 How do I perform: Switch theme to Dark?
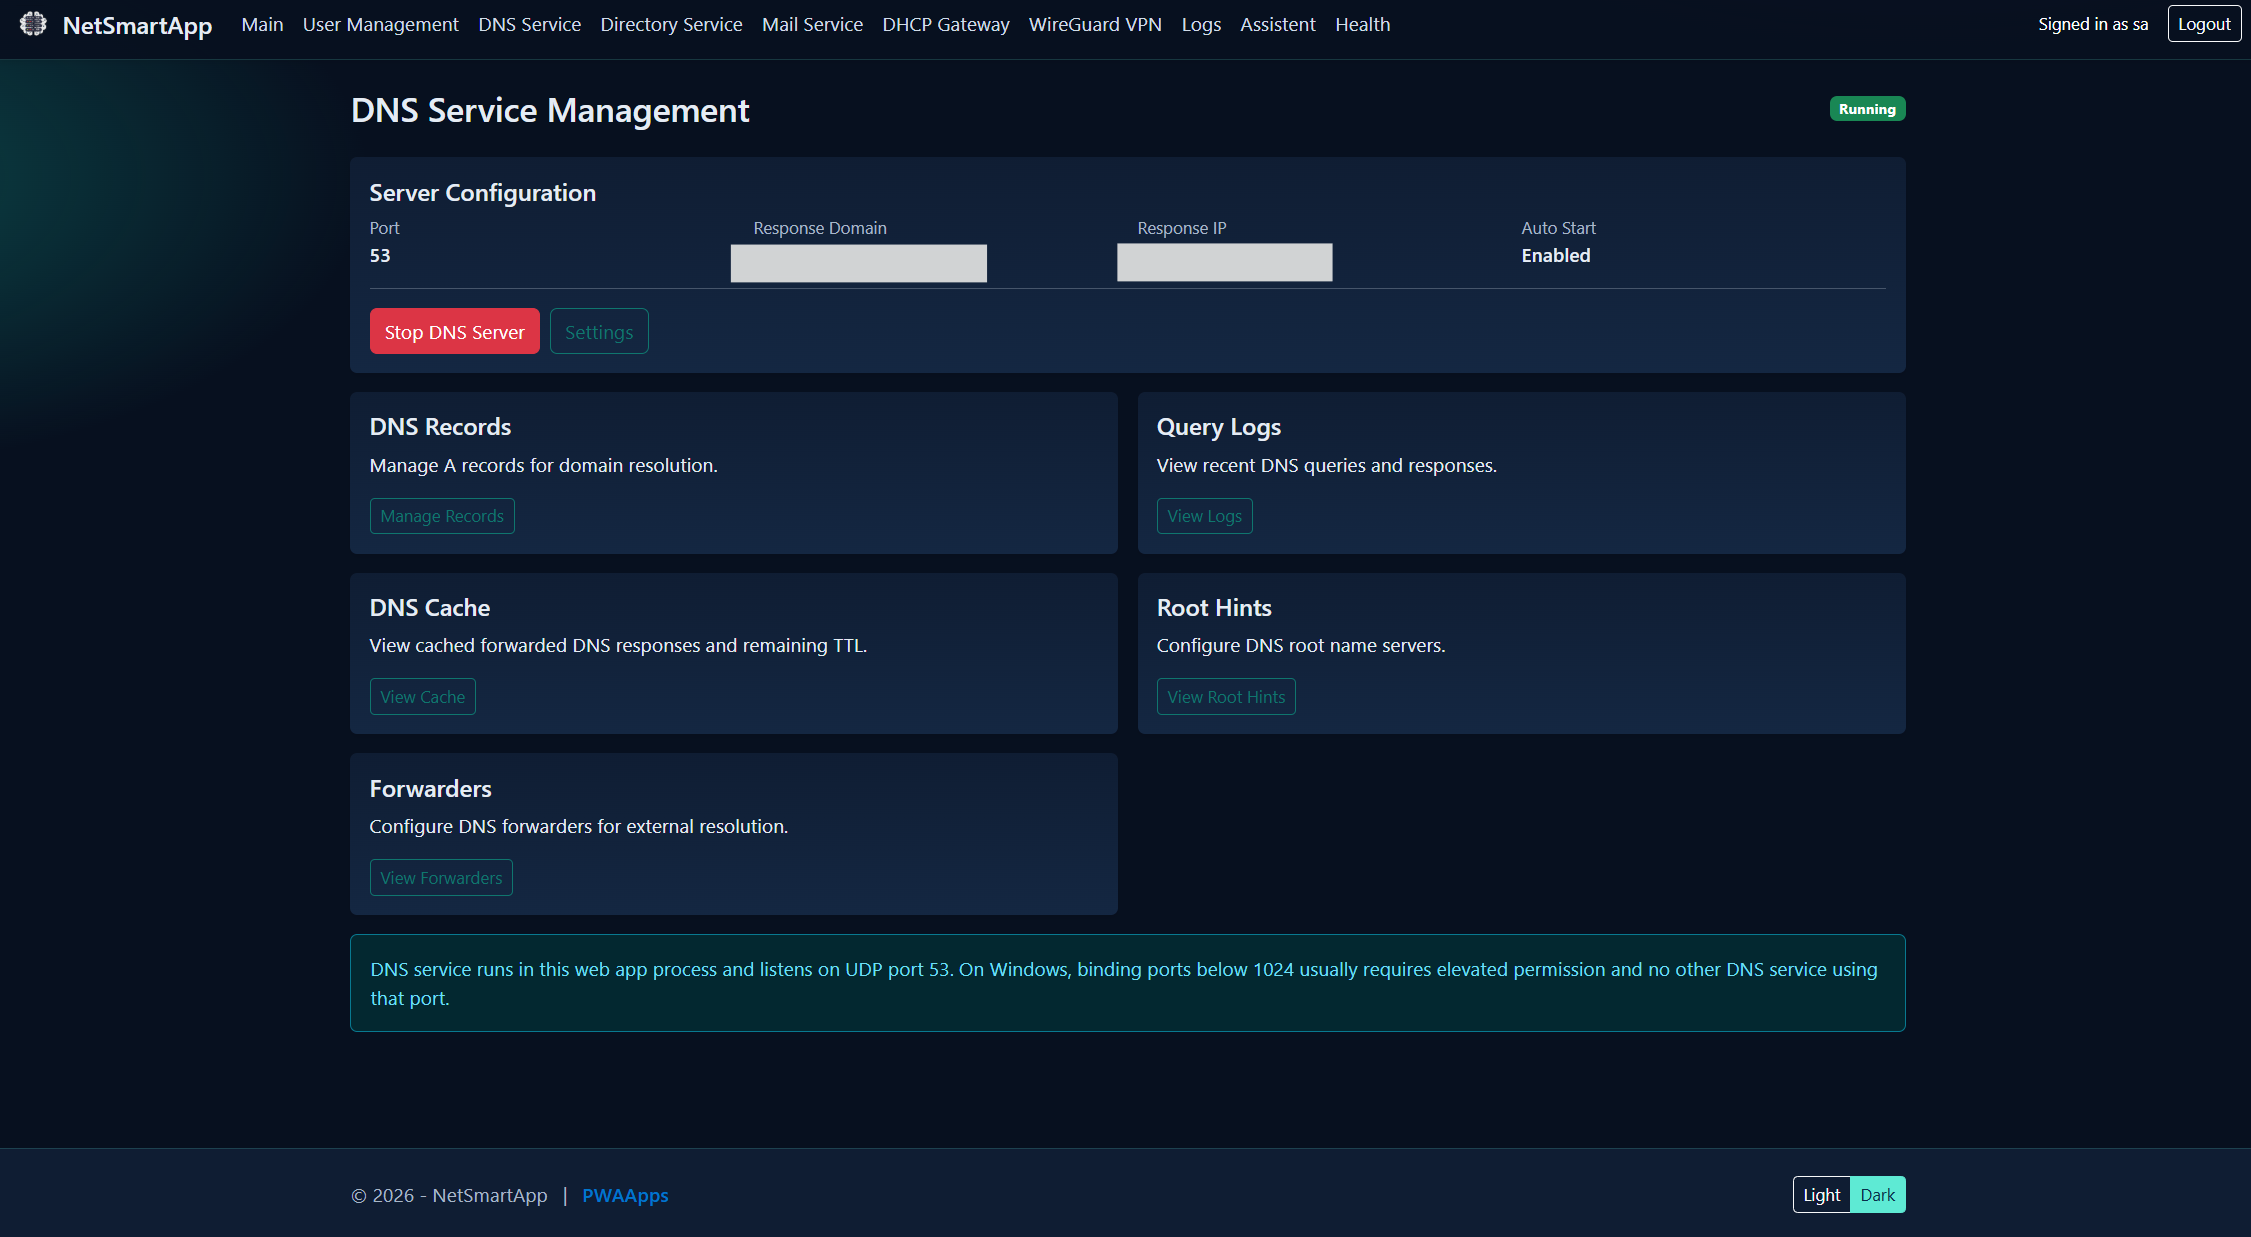(x=1877, y=1195)
